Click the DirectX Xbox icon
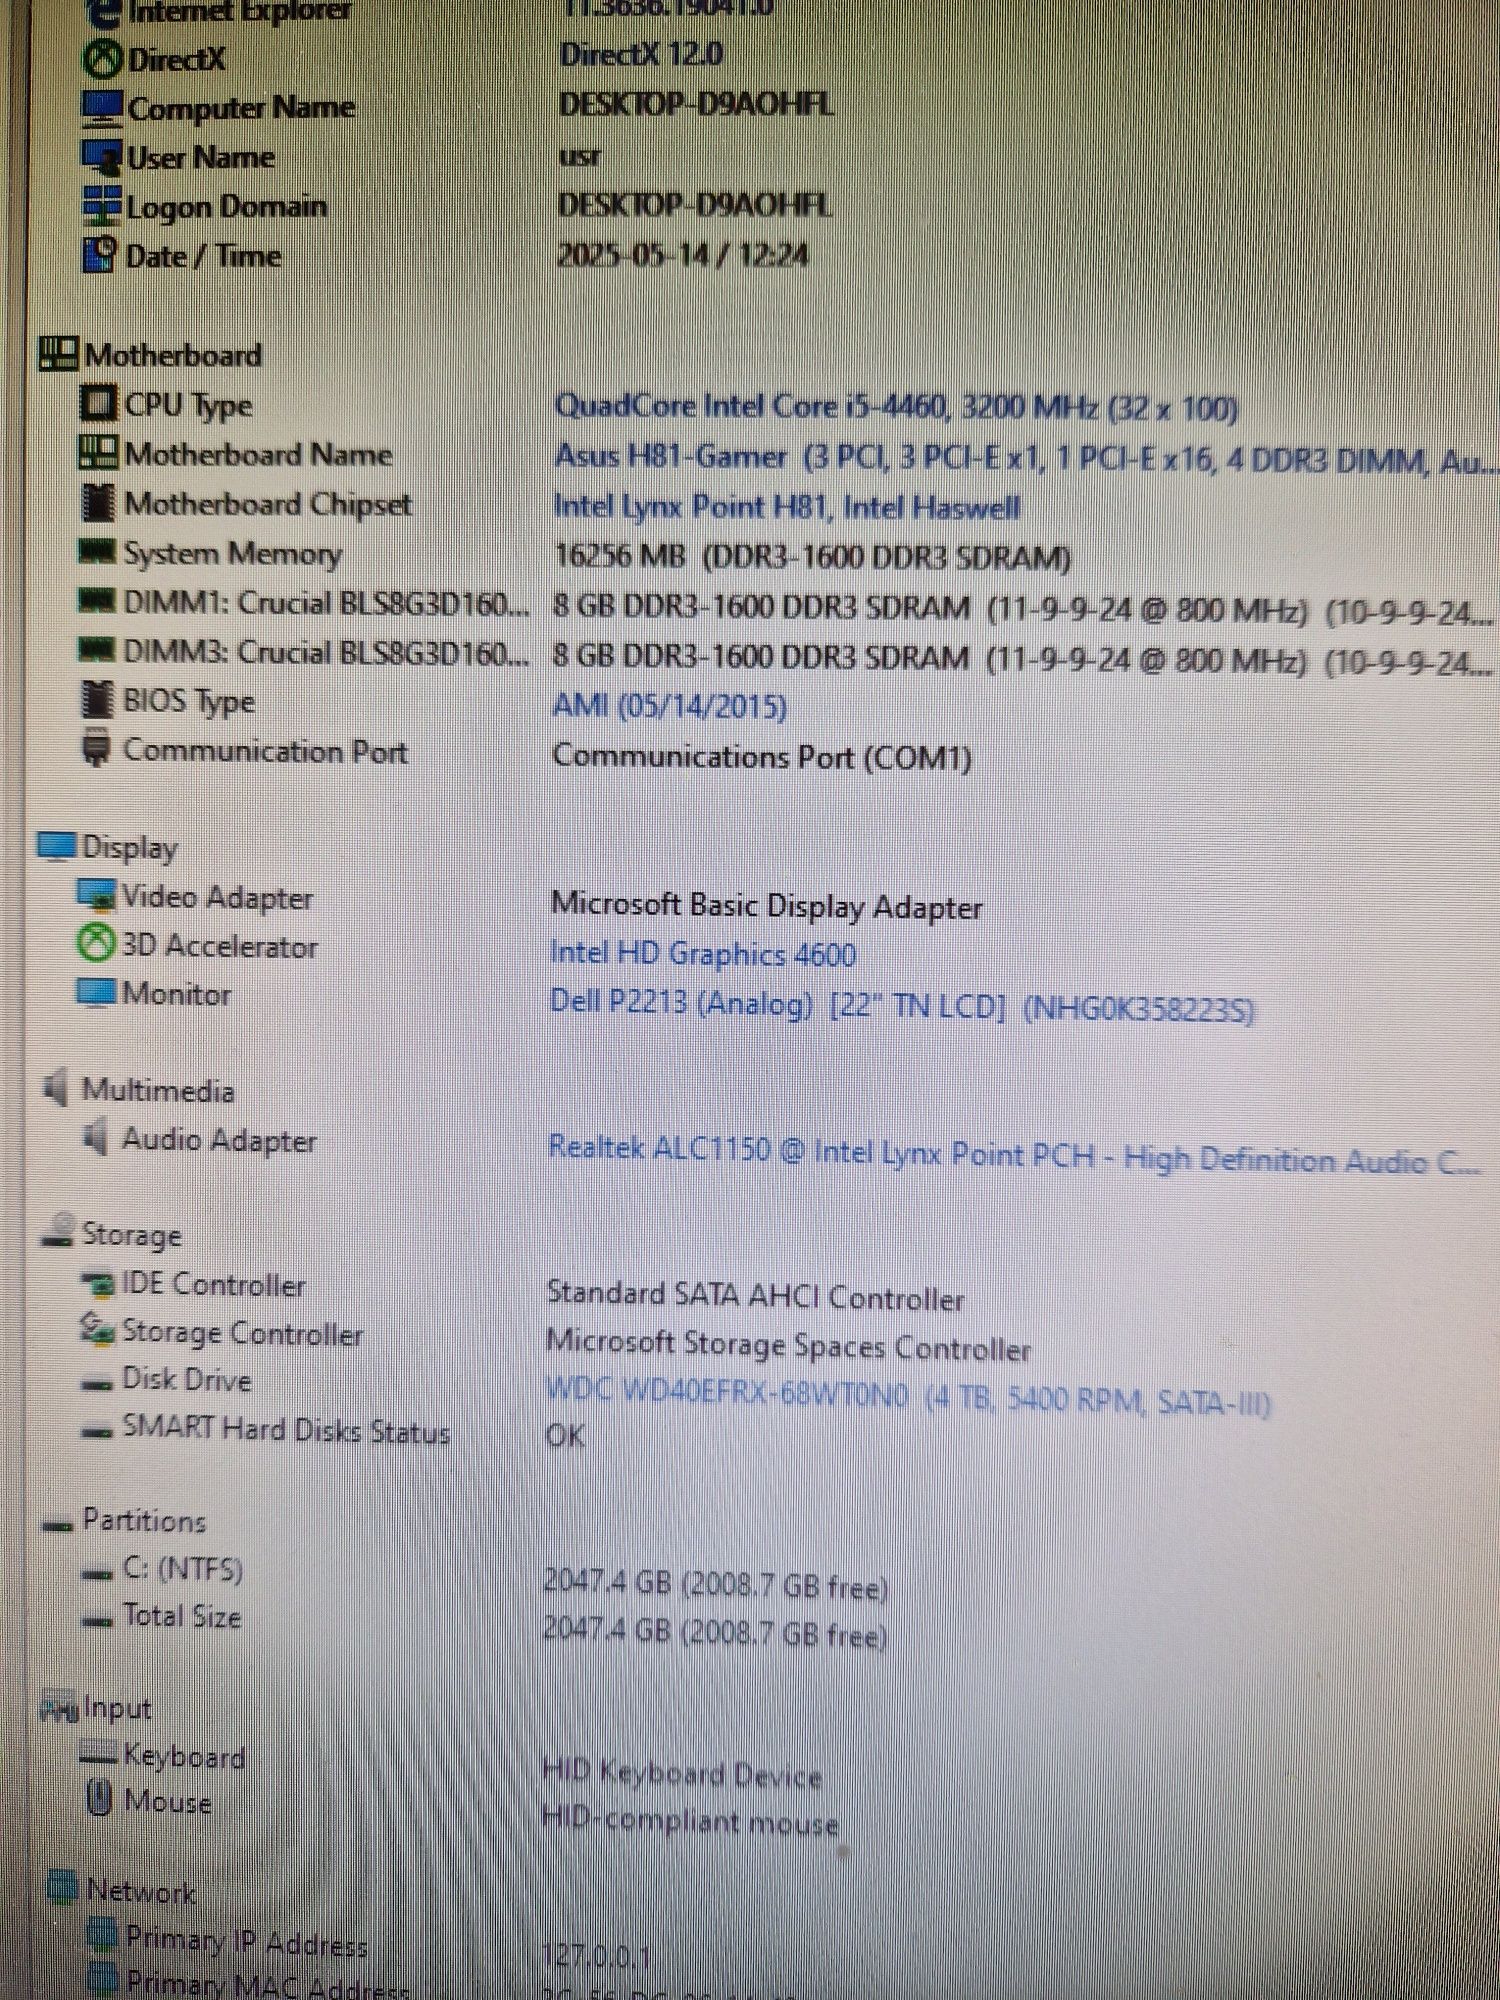 point(101,59)
